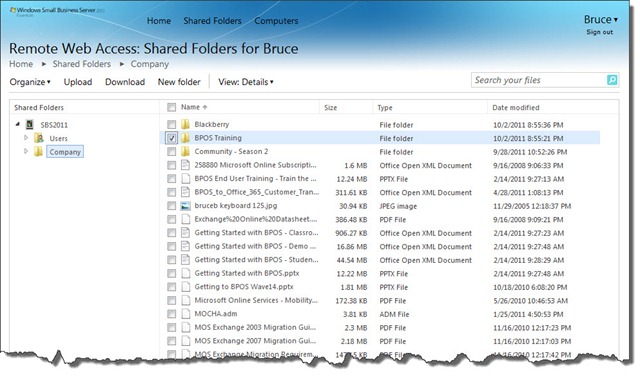Click the search magnifier icon
640x380 pixels.
coord(612,80)
